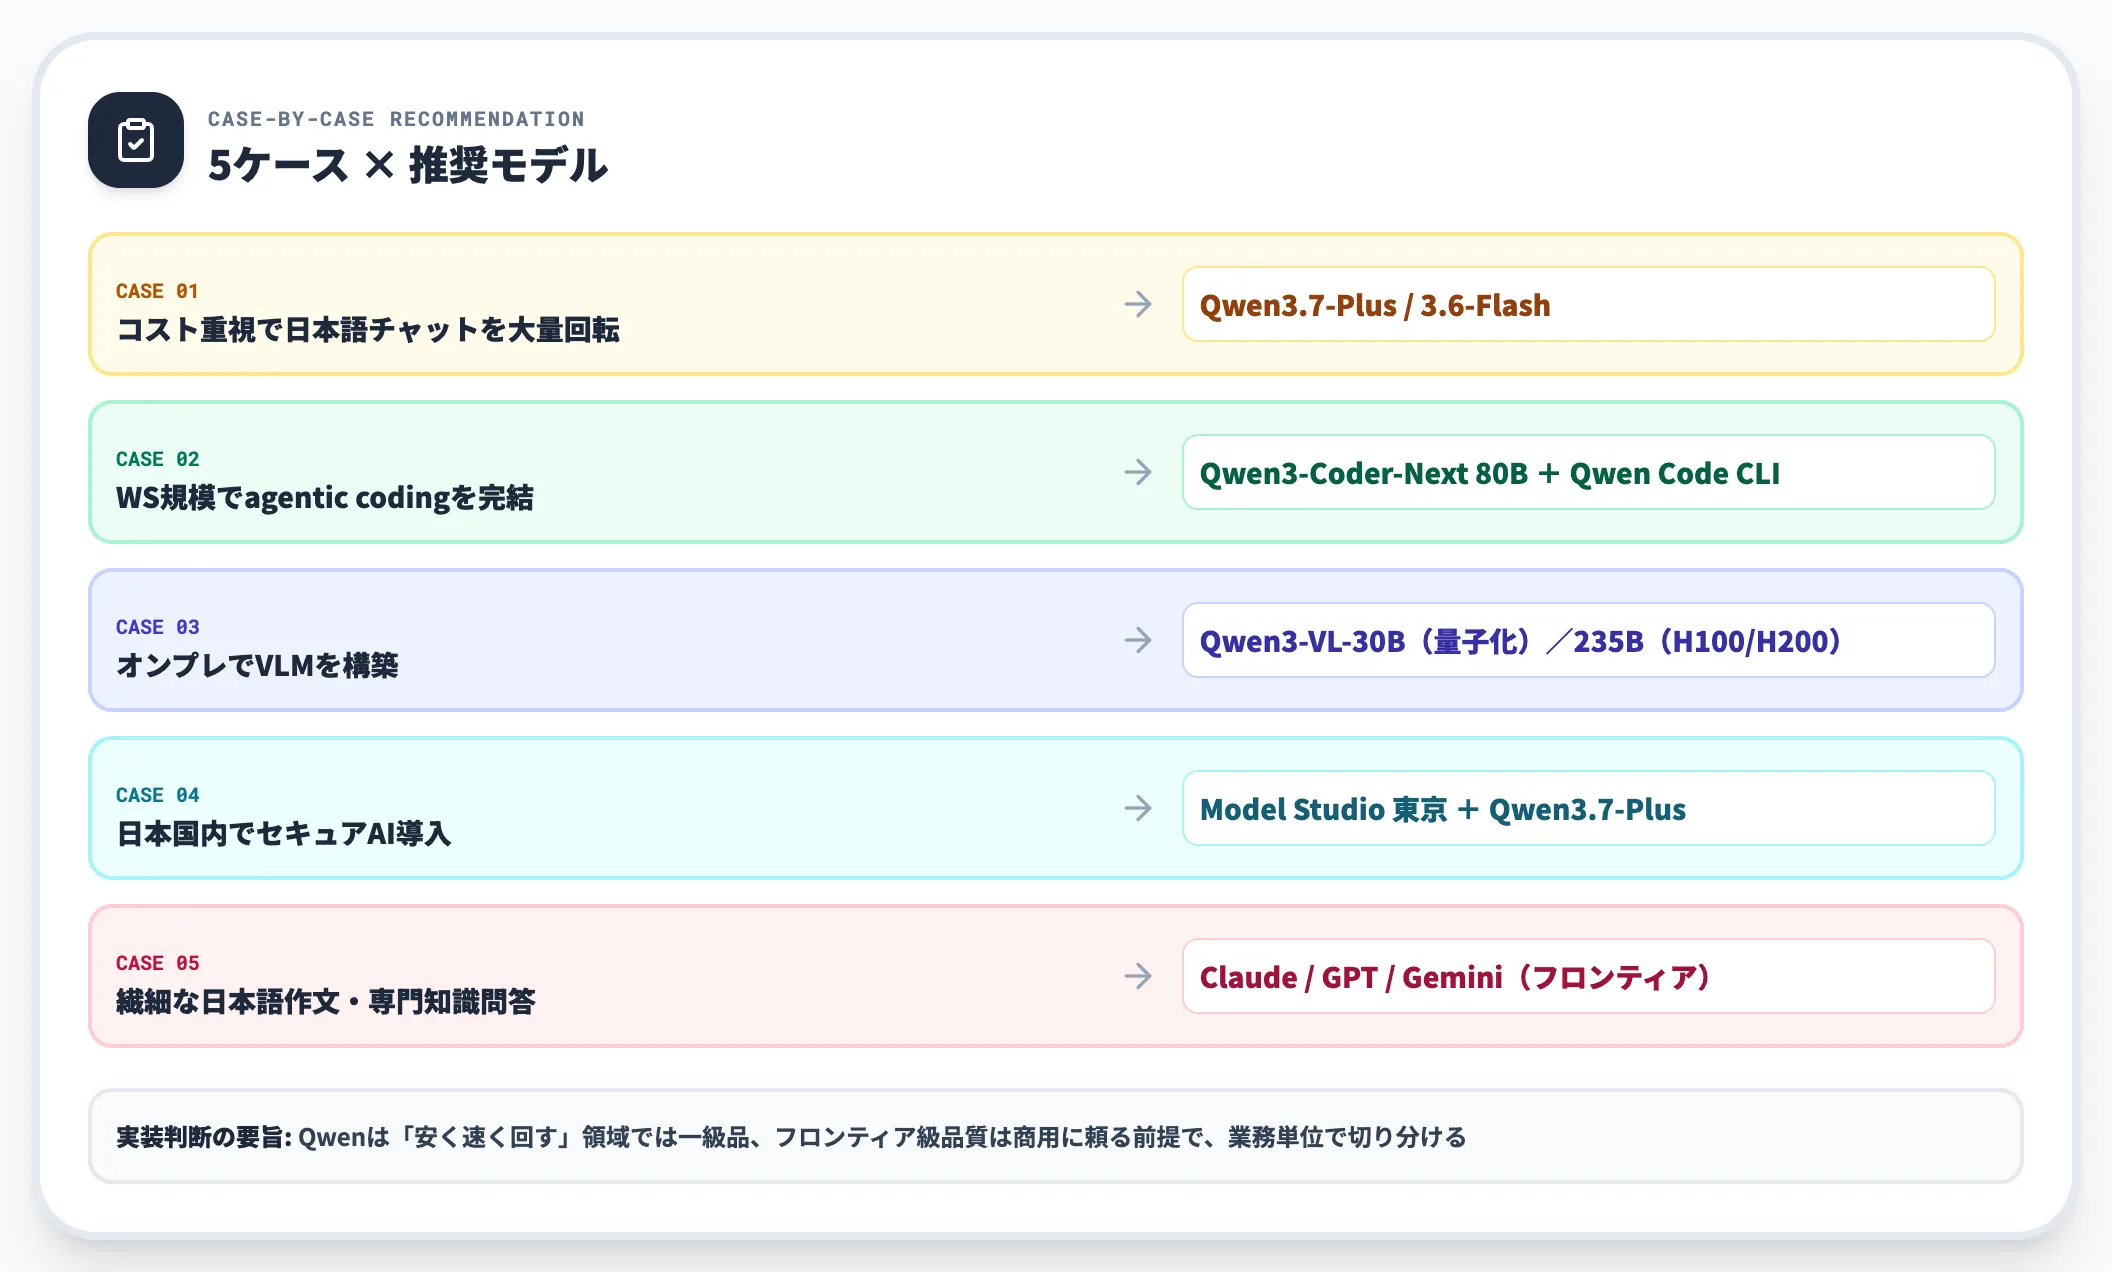Click the arrow icon in CASE 05 row
2112x1272 pixels.
tap(1138, 976)
